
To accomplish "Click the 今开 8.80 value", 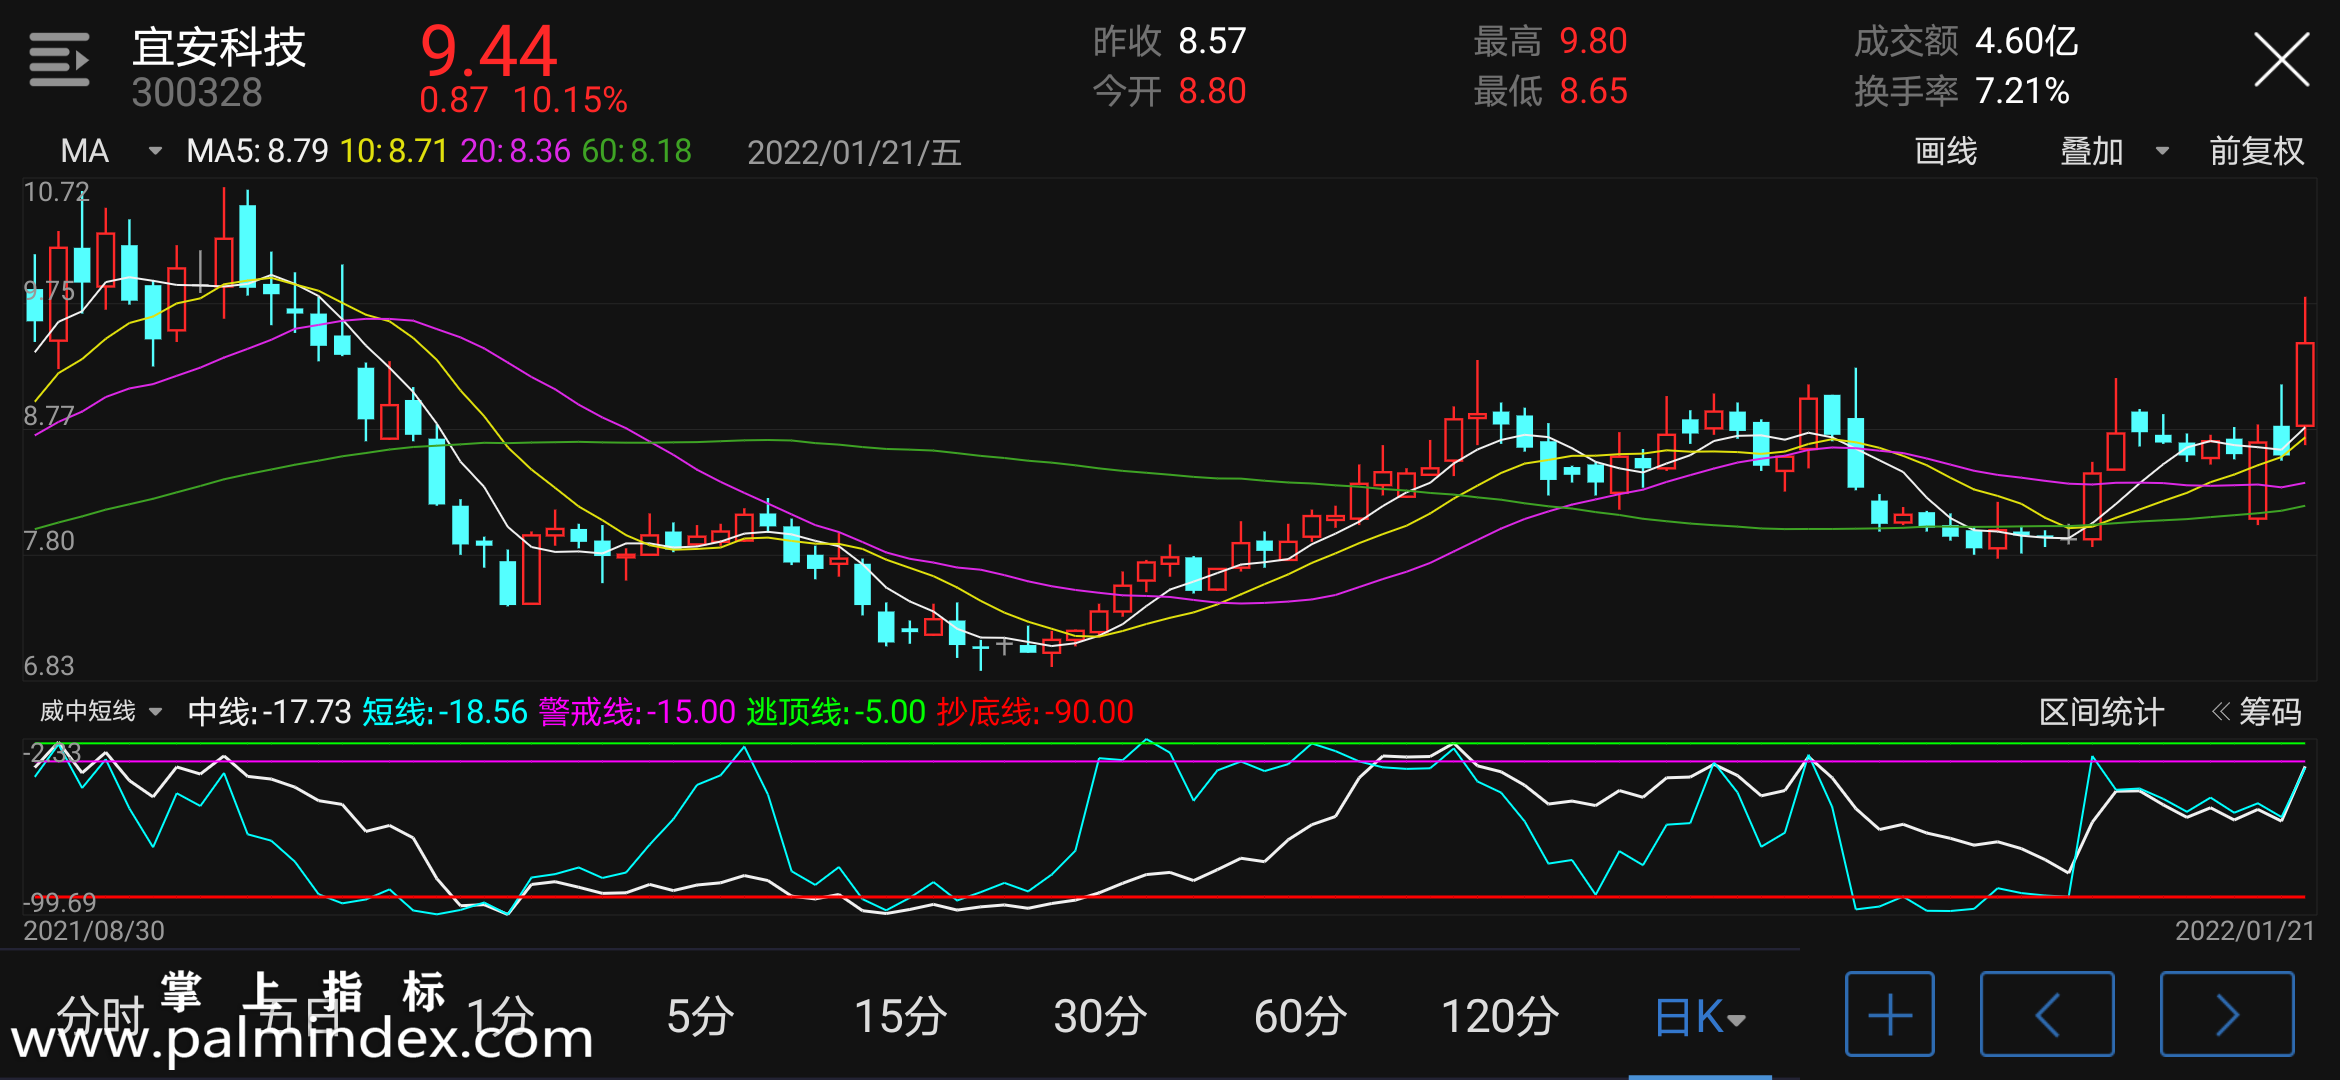I will pyautogui.click(x=1169, y=91).
